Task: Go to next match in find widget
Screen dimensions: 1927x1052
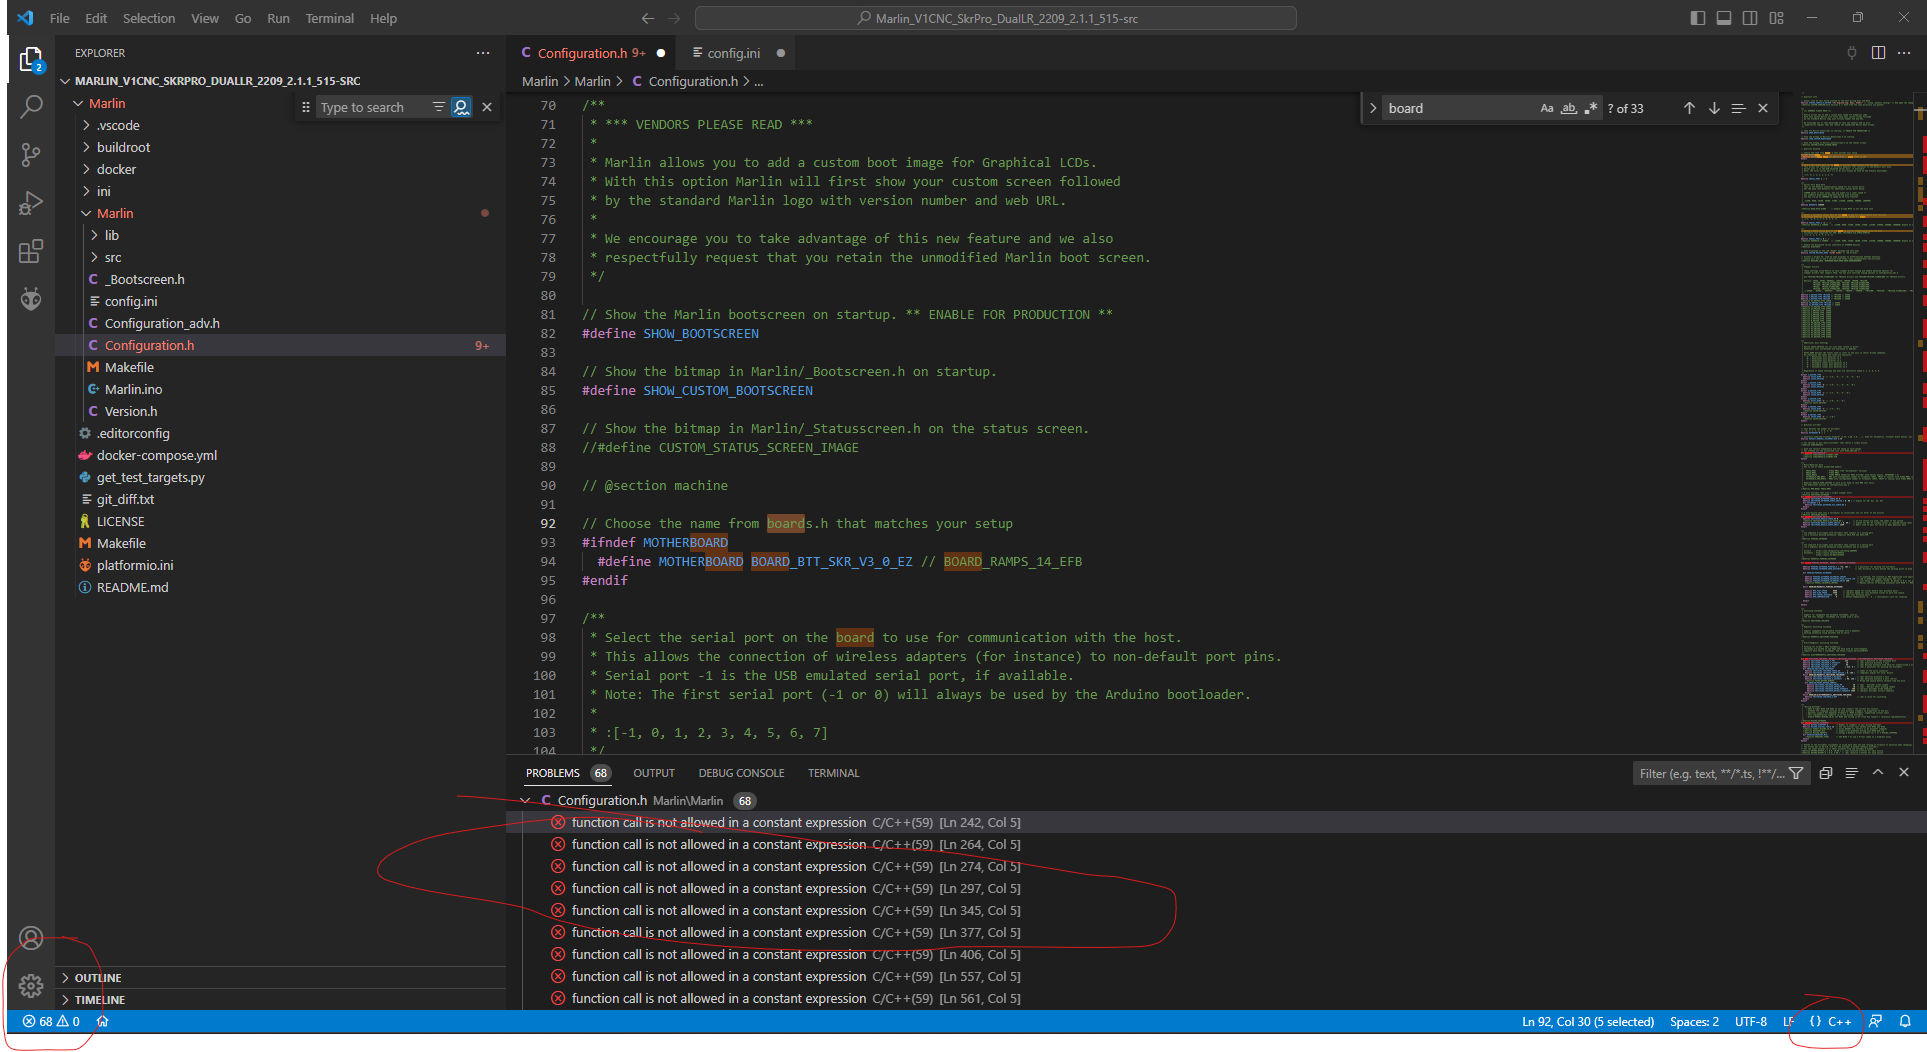Action: (x=1714, y=108)
